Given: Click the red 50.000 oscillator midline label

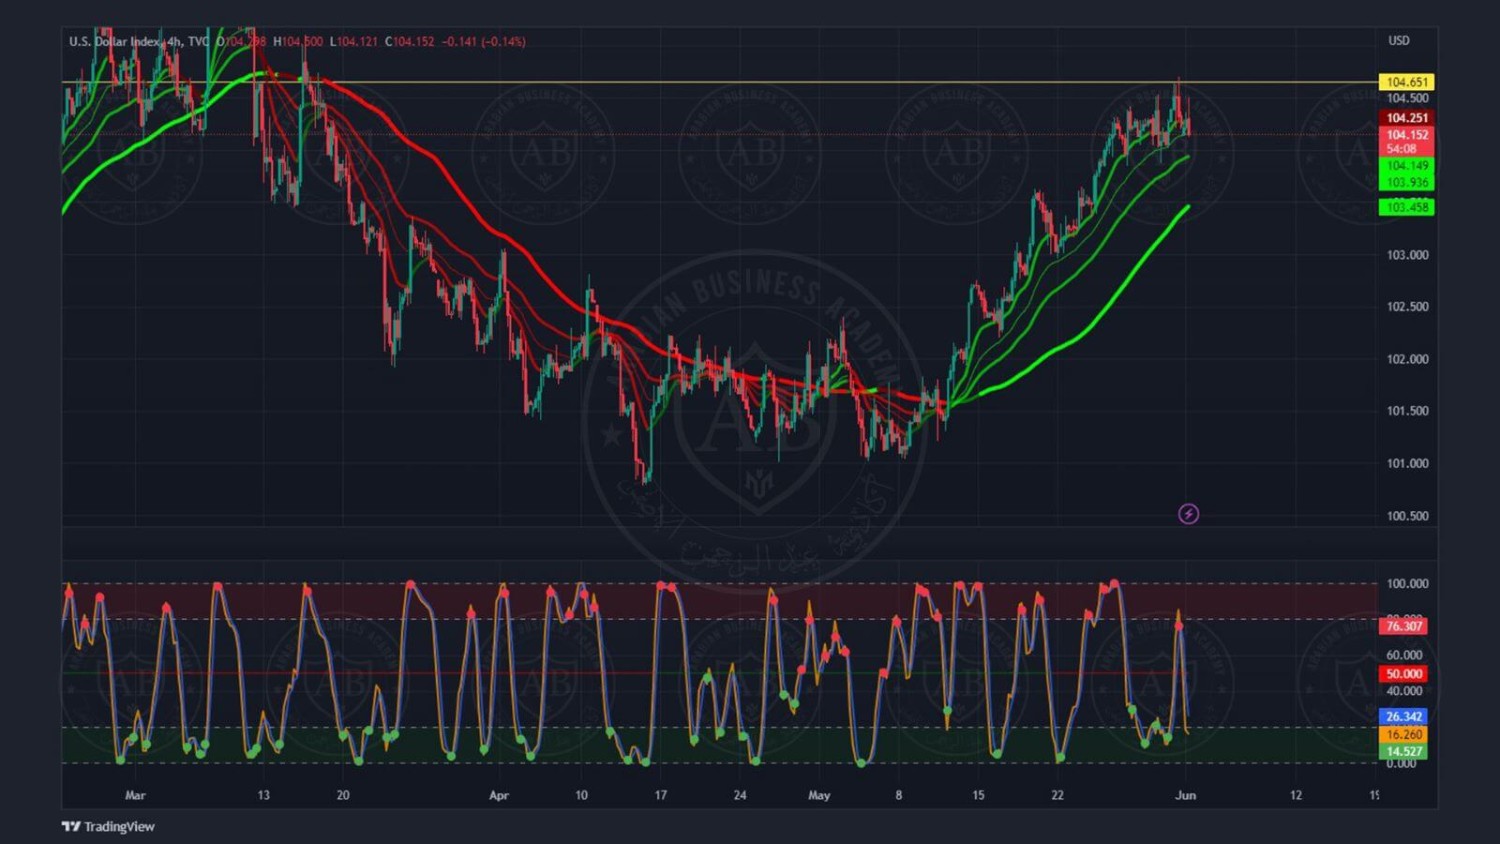Looking at the screenshot, I should click(x=1403, y=674).
